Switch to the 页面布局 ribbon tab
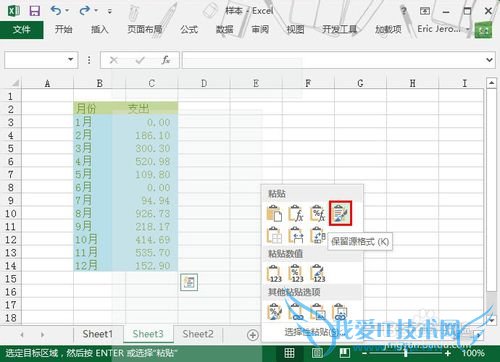This screenshot has height=362, width=500. click(145, 29)
